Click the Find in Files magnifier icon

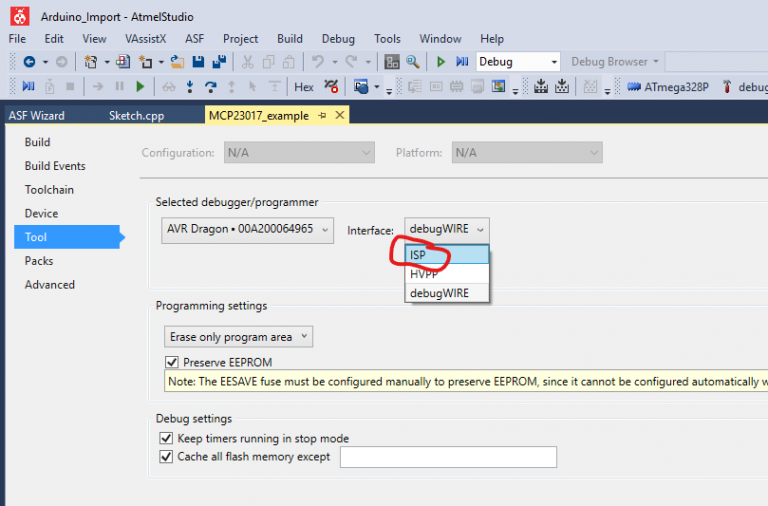(412, 62)
